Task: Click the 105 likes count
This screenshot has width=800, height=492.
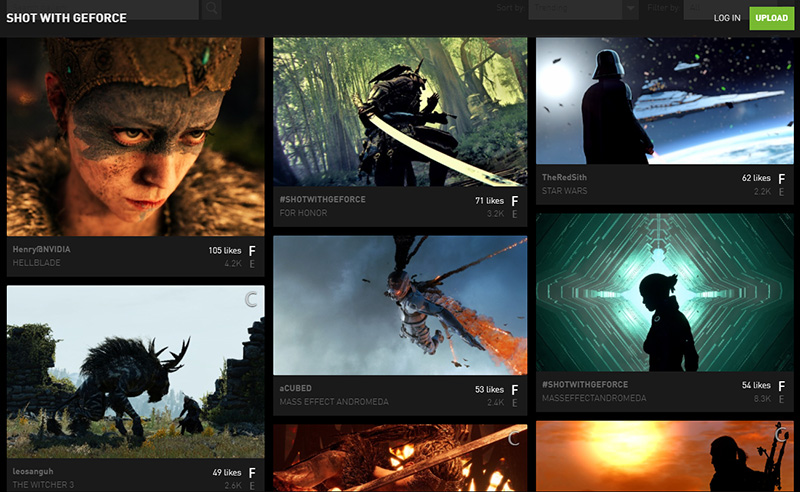Action: pos(224,251)
